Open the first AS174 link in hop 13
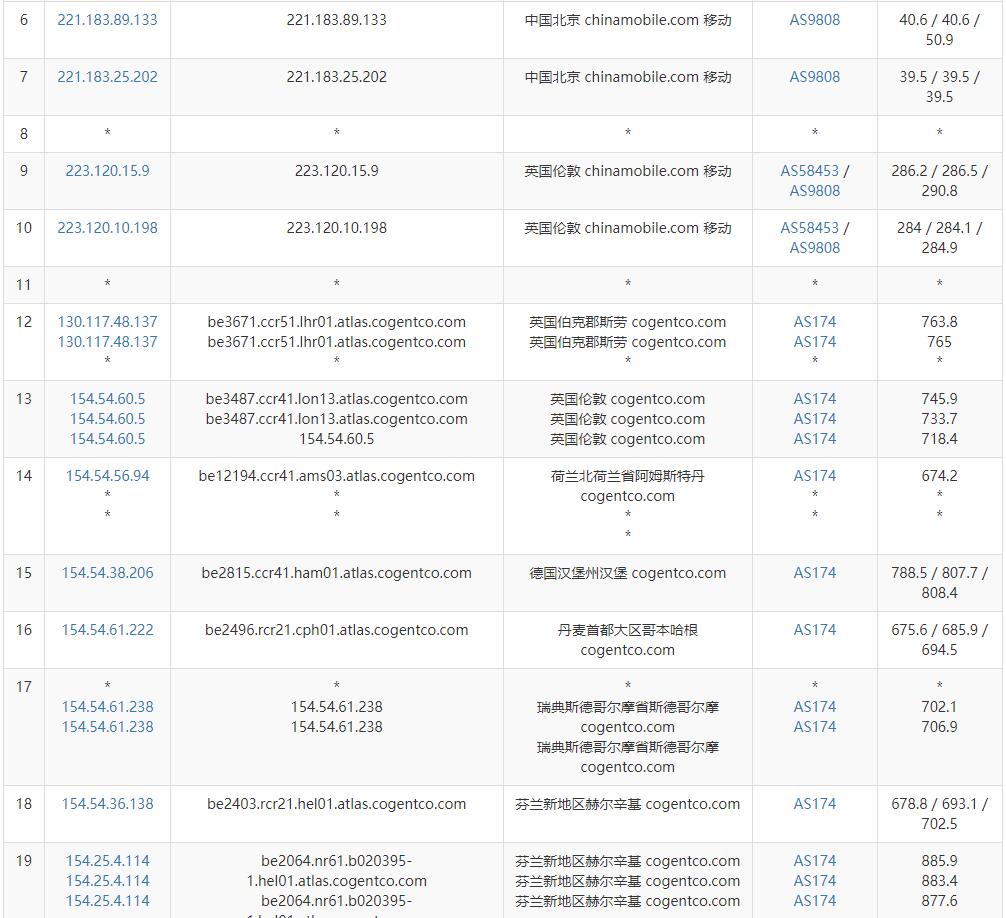 (x=814, y=399)
